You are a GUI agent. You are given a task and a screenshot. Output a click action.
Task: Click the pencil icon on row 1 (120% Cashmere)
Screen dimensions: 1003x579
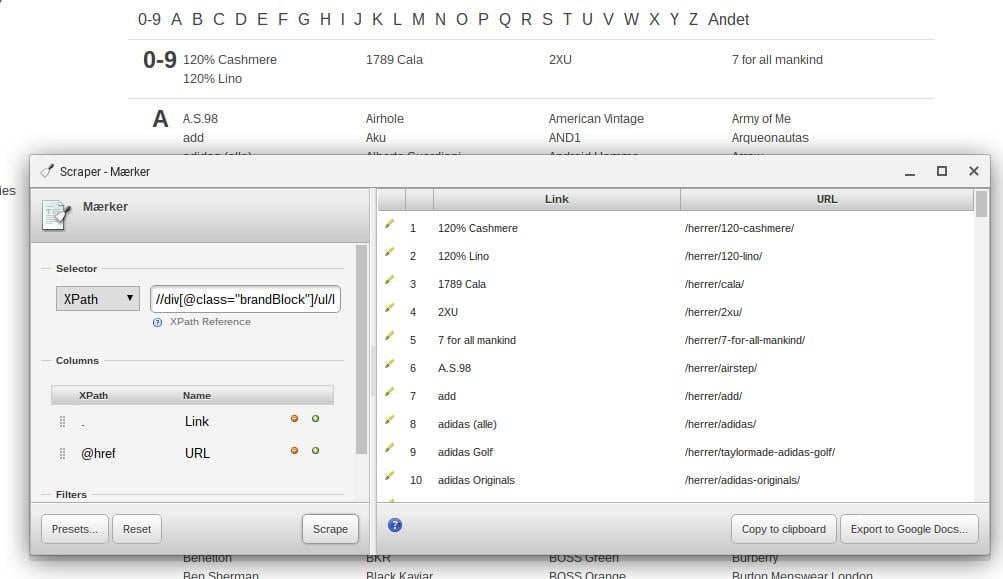390,224
